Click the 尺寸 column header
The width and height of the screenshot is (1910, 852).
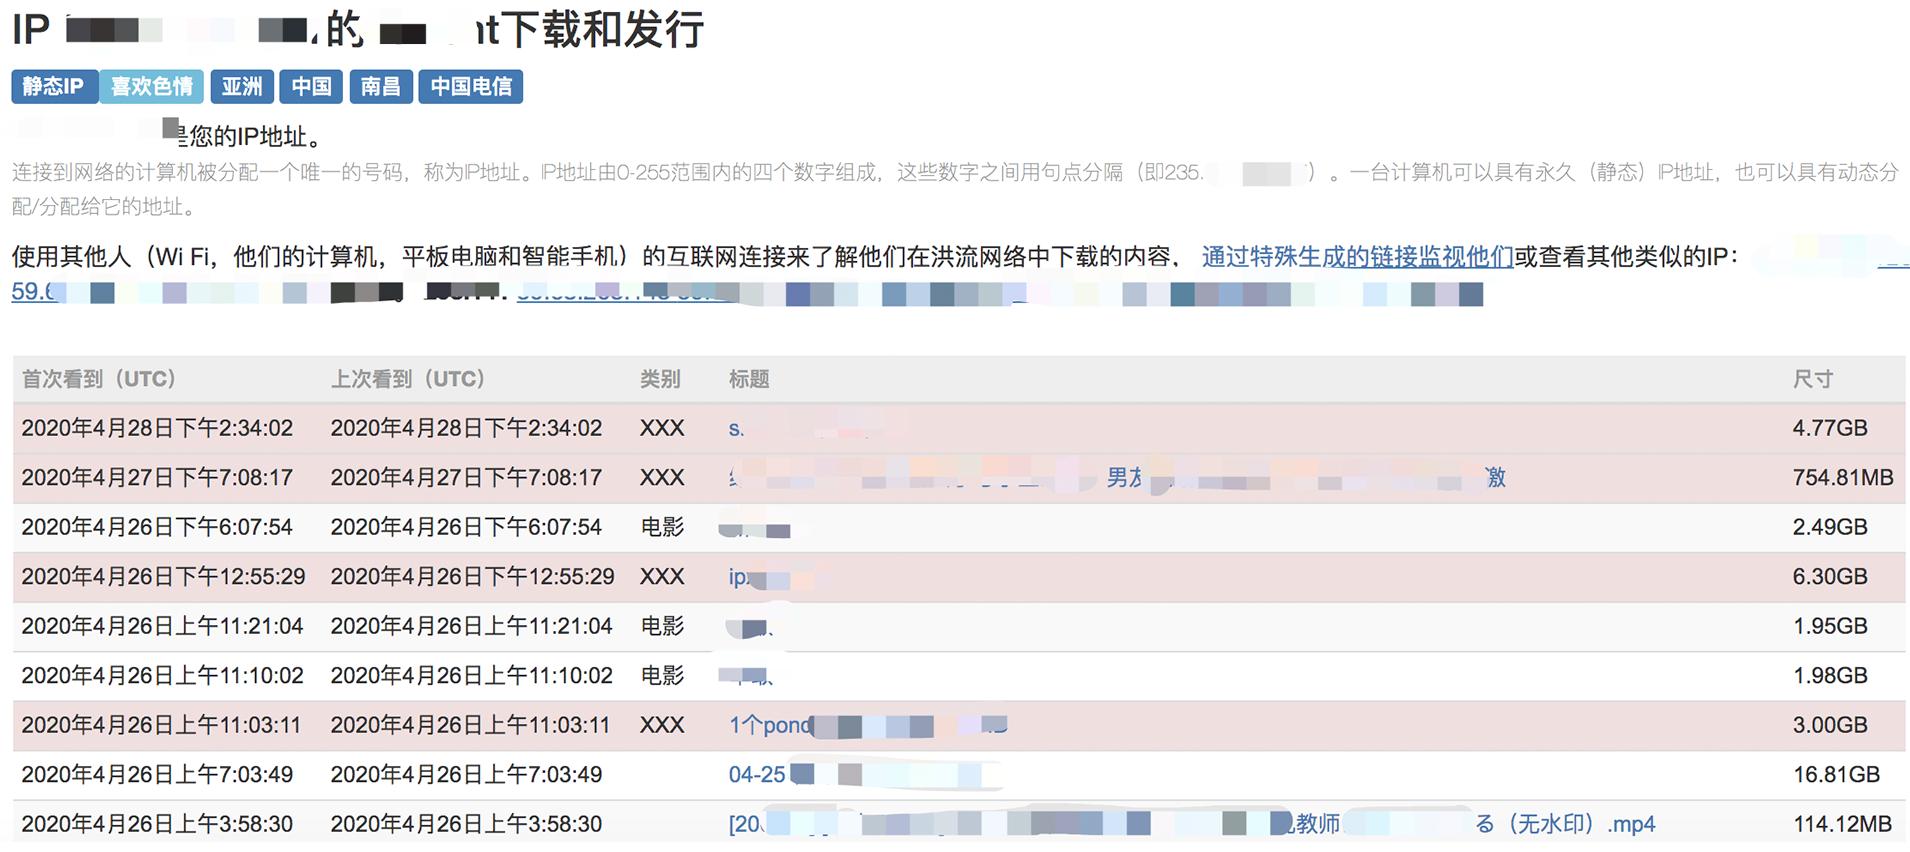1813,379
